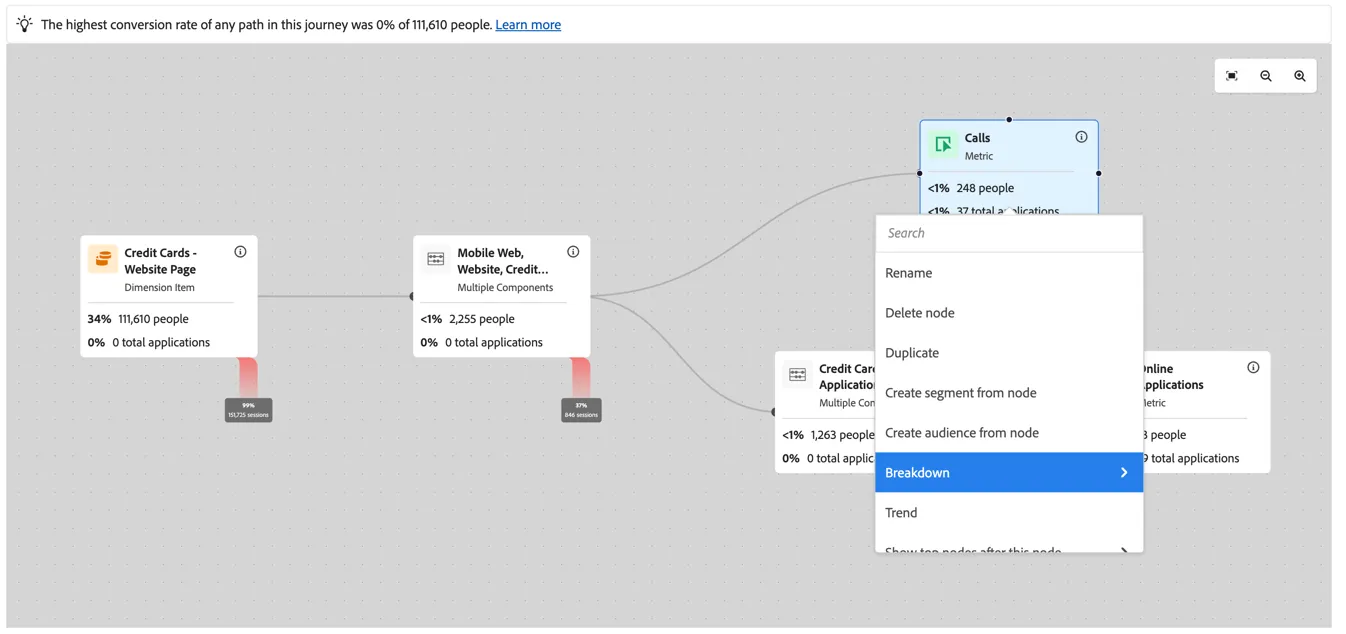Click the 248 people value
Viewport: 1346px width, 634px height.
click(985, 188)
